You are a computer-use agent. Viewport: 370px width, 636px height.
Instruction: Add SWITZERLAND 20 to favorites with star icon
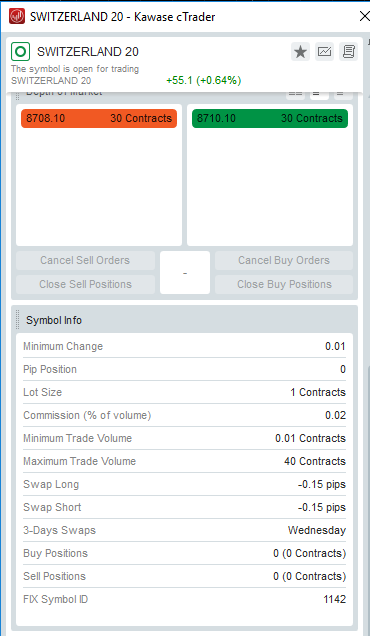[x=300, y=52]
